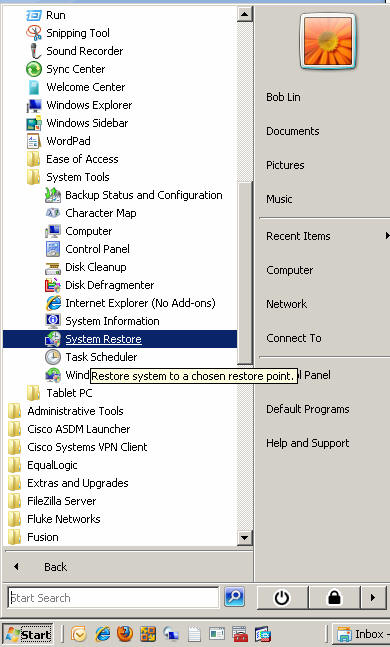Launch the Windows Explorer icon

click(x=34, y=105)
